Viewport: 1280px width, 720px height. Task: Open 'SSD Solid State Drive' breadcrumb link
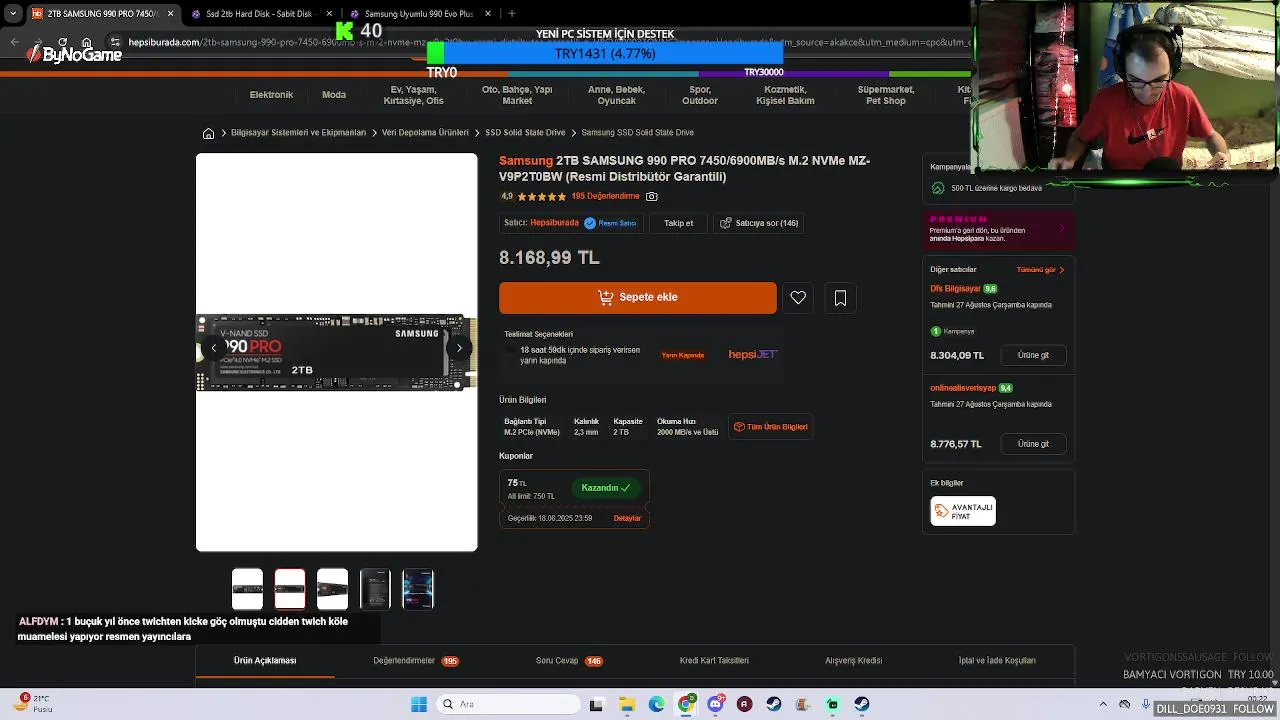click(x=525, y=133)
